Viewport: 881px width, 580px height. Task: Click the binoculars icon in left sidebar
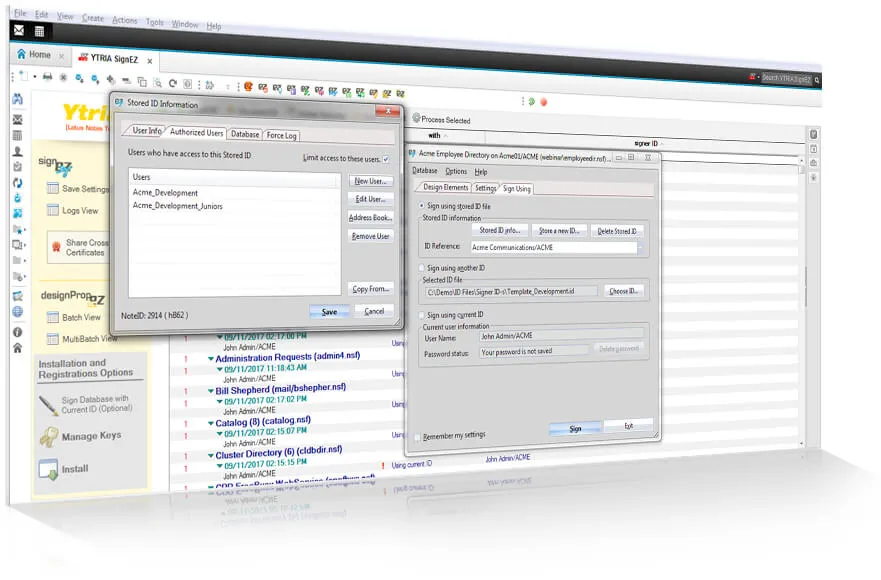tap(17, 99)
